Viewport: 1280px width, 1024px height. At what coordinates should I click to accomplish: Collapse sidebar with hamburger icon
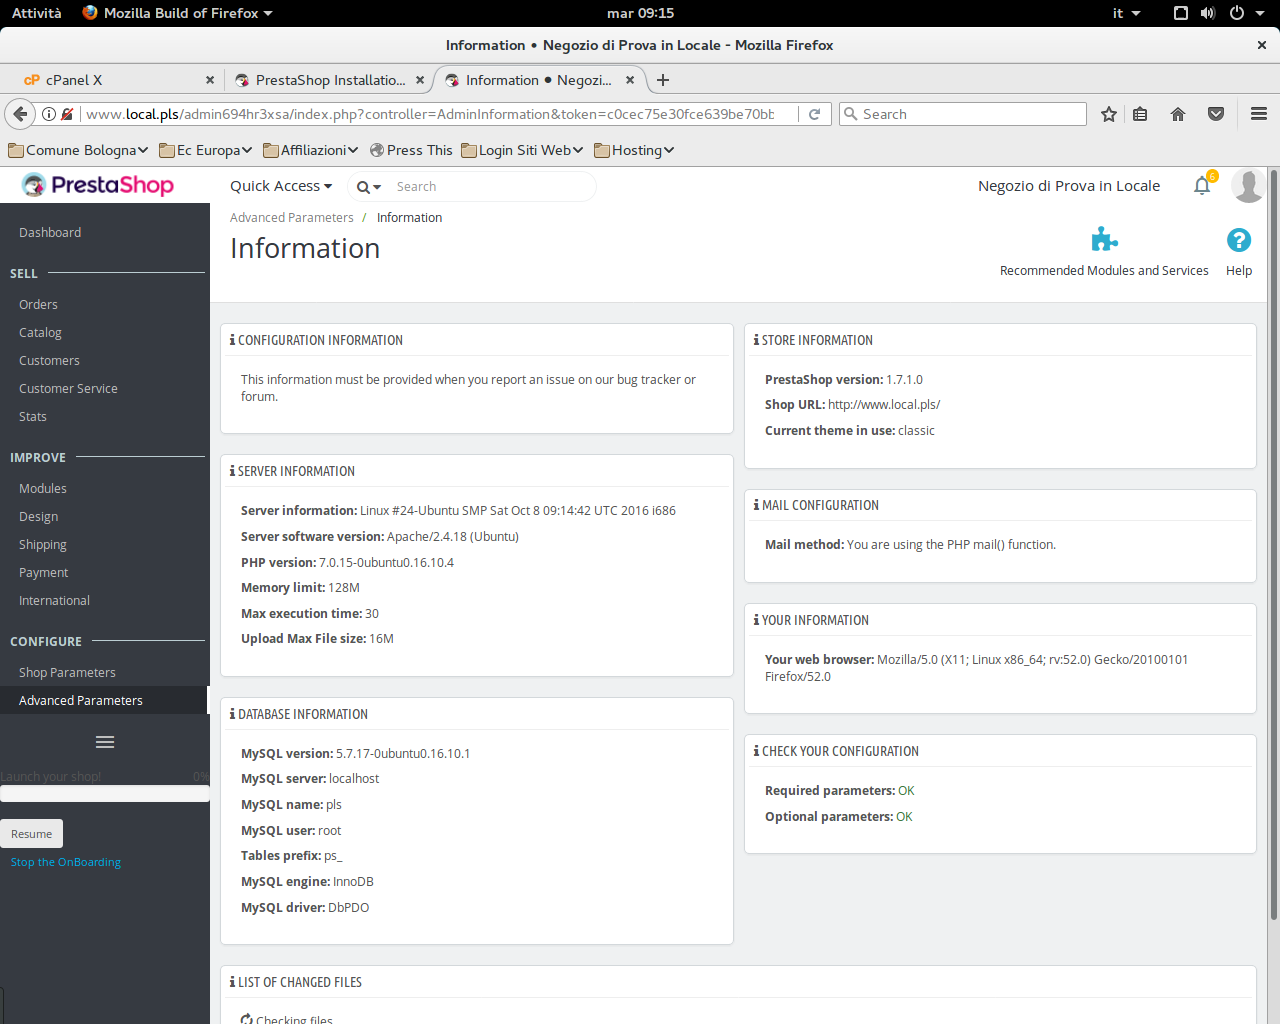105,742
